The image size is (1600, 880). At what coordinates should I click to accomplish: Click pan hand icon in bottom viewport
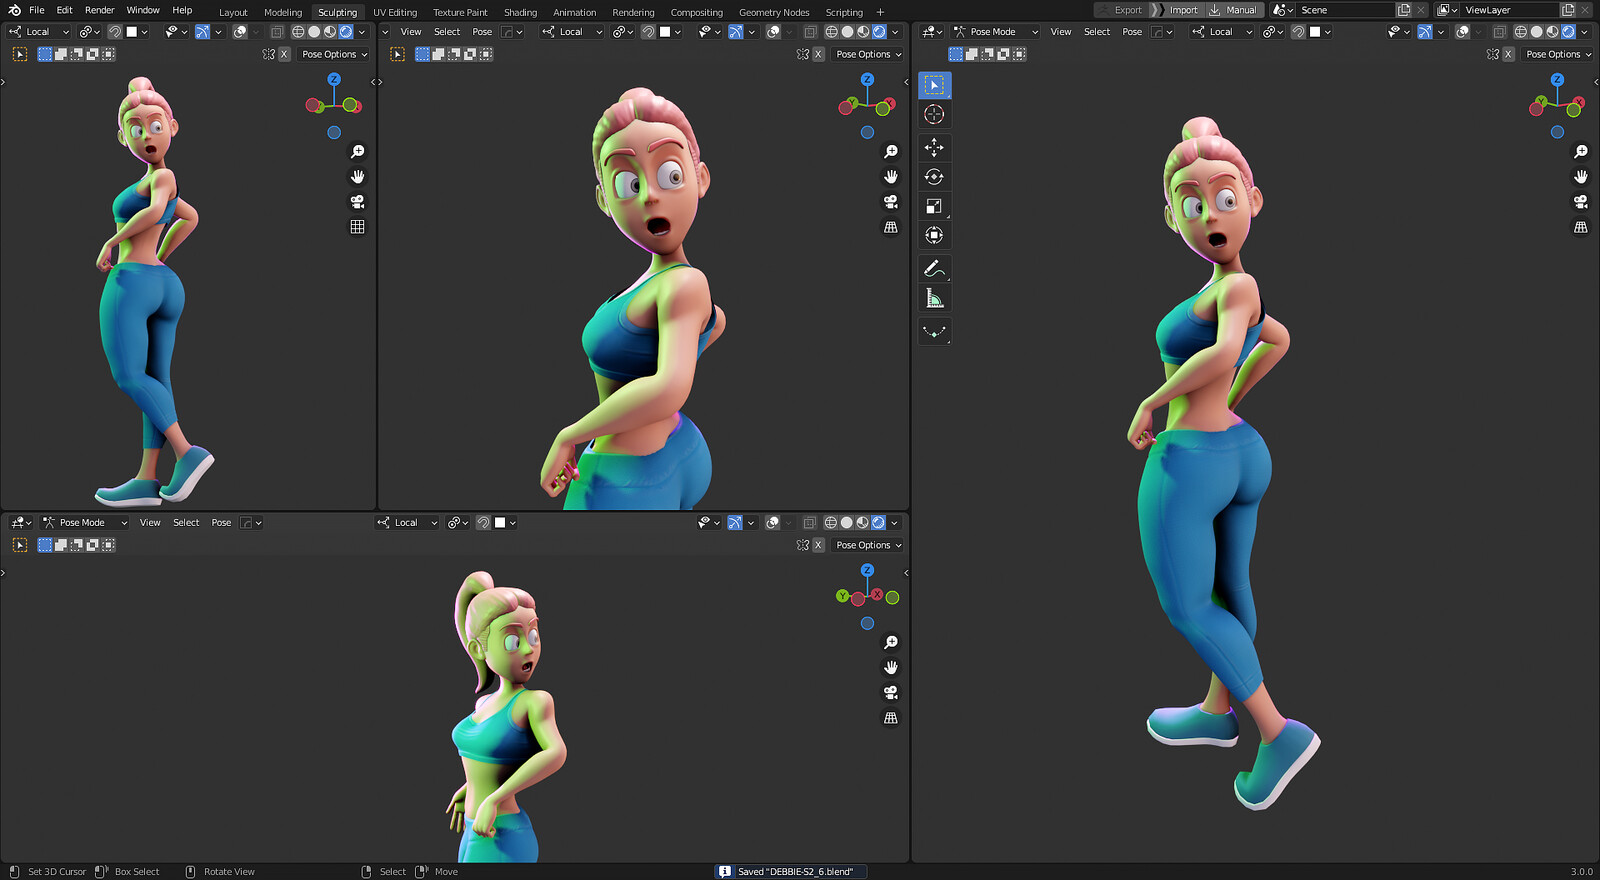pyautogui.click(x=890, y=668)
